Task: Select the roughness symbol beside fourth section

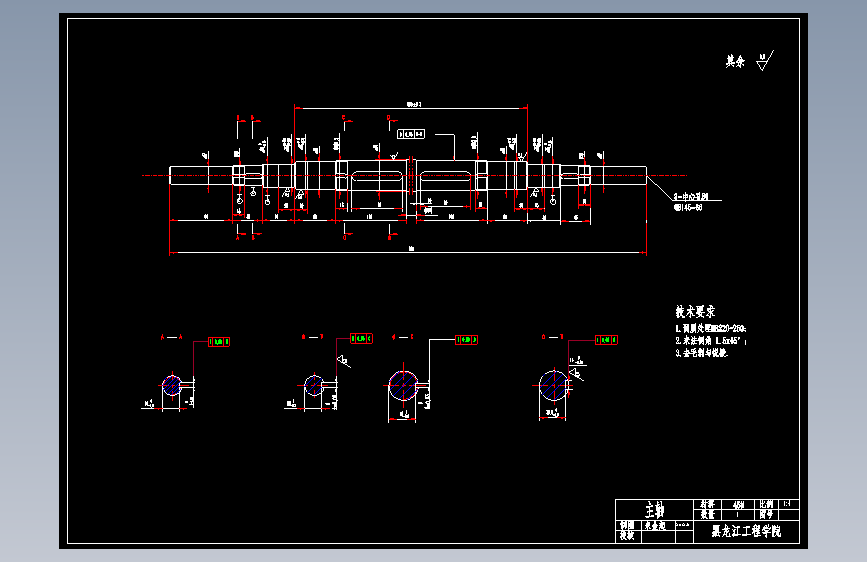Action: [x=576, y=374]
